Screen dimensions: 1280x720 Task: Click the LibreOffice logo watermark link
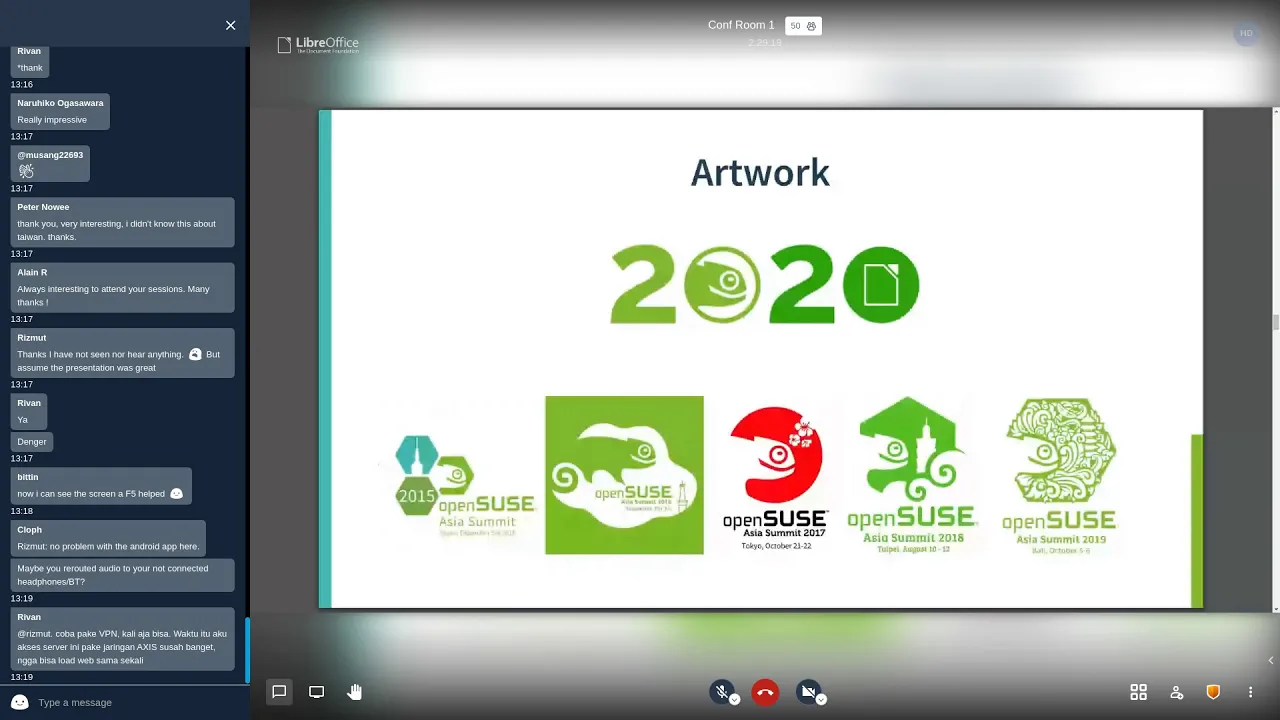318,45
